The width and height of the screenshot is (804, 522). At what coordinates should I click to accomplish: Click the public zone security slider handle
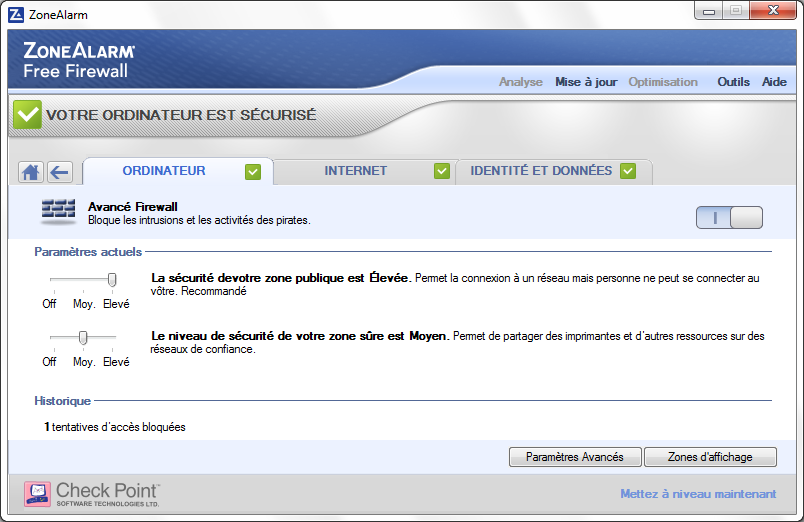(x=112, y=279)
